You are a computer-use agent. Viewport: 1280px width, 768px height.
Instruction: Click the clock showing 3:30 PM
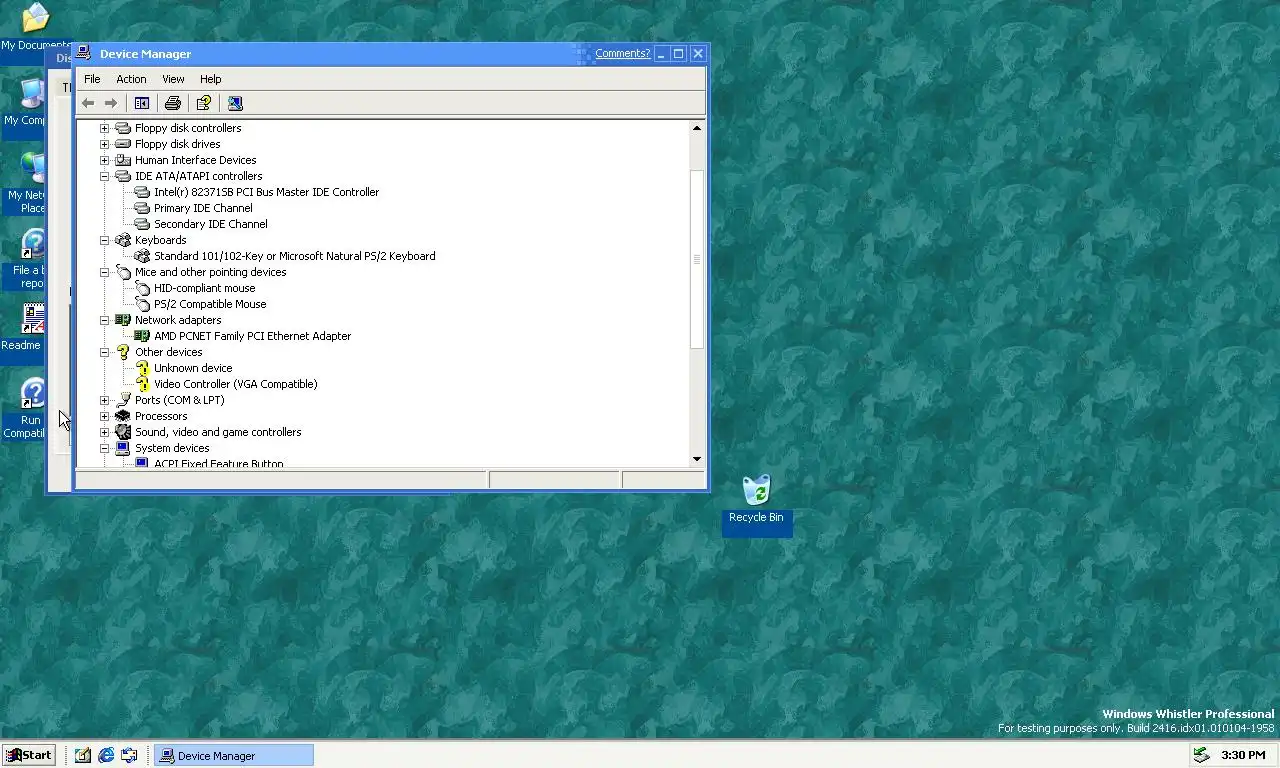point(1243,755)
